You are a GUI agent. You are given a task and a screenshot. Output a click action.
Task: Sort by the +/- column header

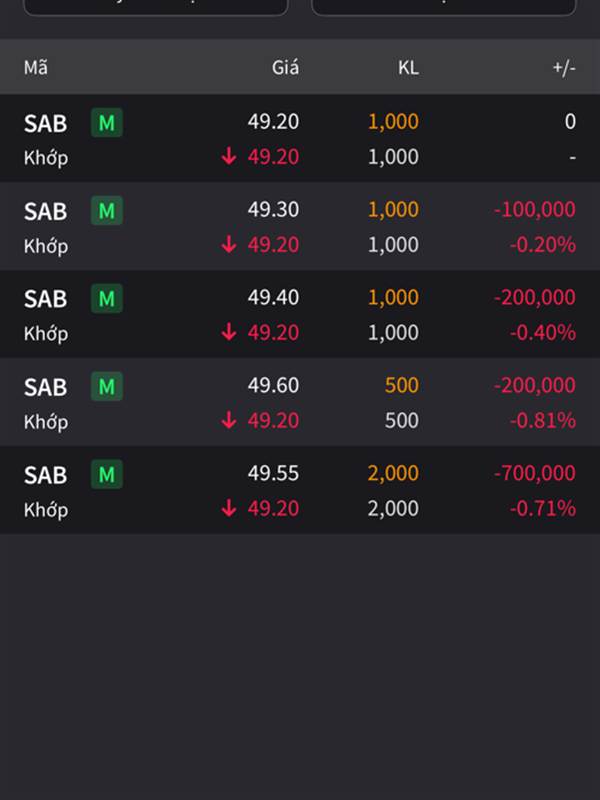pyautogui.click(x=564, y=67)
